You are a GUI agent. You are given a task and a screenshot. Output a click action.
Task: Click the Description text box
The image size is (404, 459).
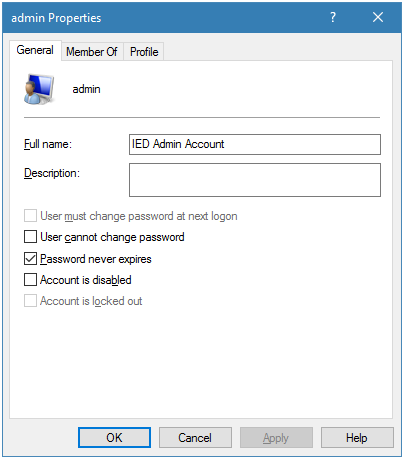[x=255, y=180]
